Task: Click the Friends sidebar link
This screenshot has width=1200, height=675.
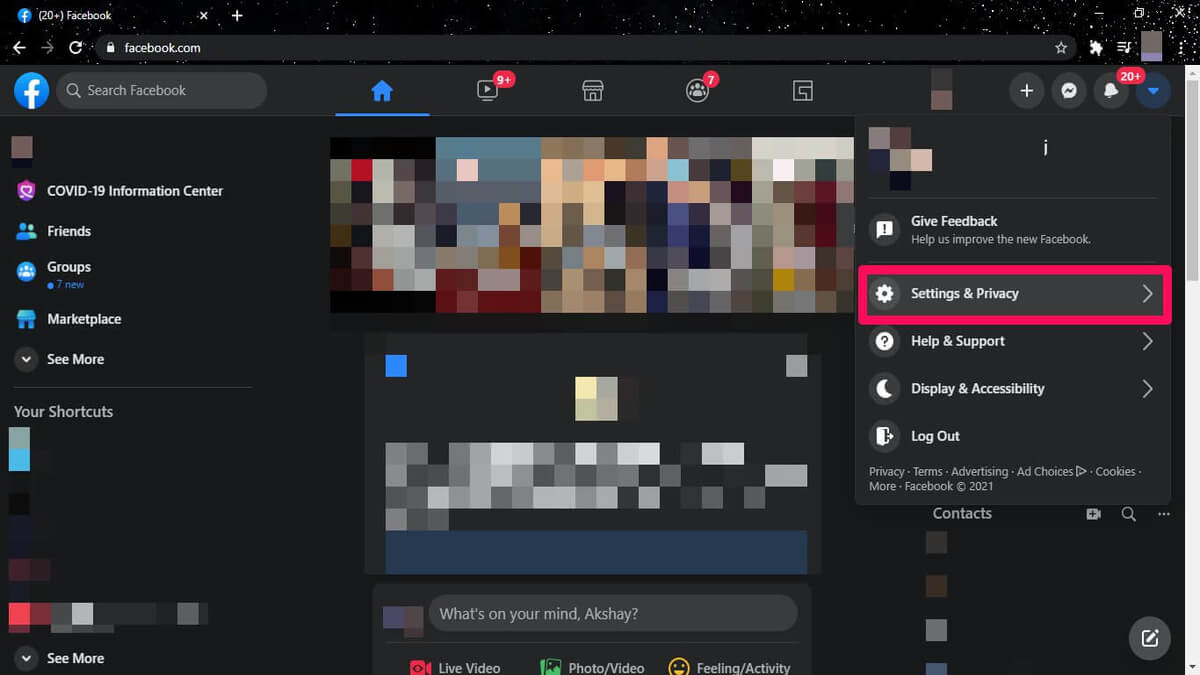Action: [x=68, y=231]
